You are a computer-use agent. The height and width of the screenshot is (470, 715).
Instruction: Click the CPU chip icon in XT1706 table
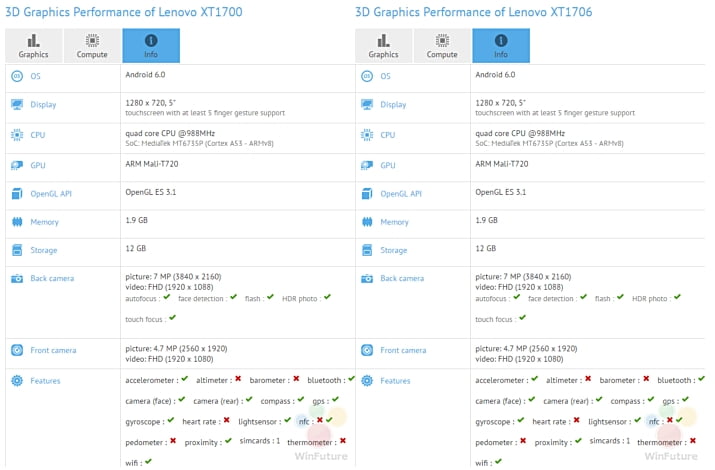[367, 135]
